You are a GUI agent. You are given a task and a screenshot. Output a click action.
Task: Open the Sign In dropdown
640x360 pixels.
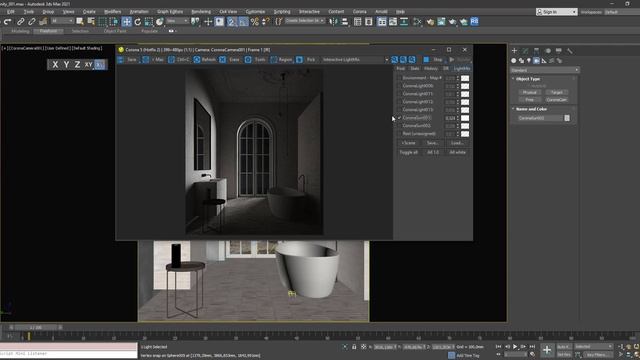[557, 12]
